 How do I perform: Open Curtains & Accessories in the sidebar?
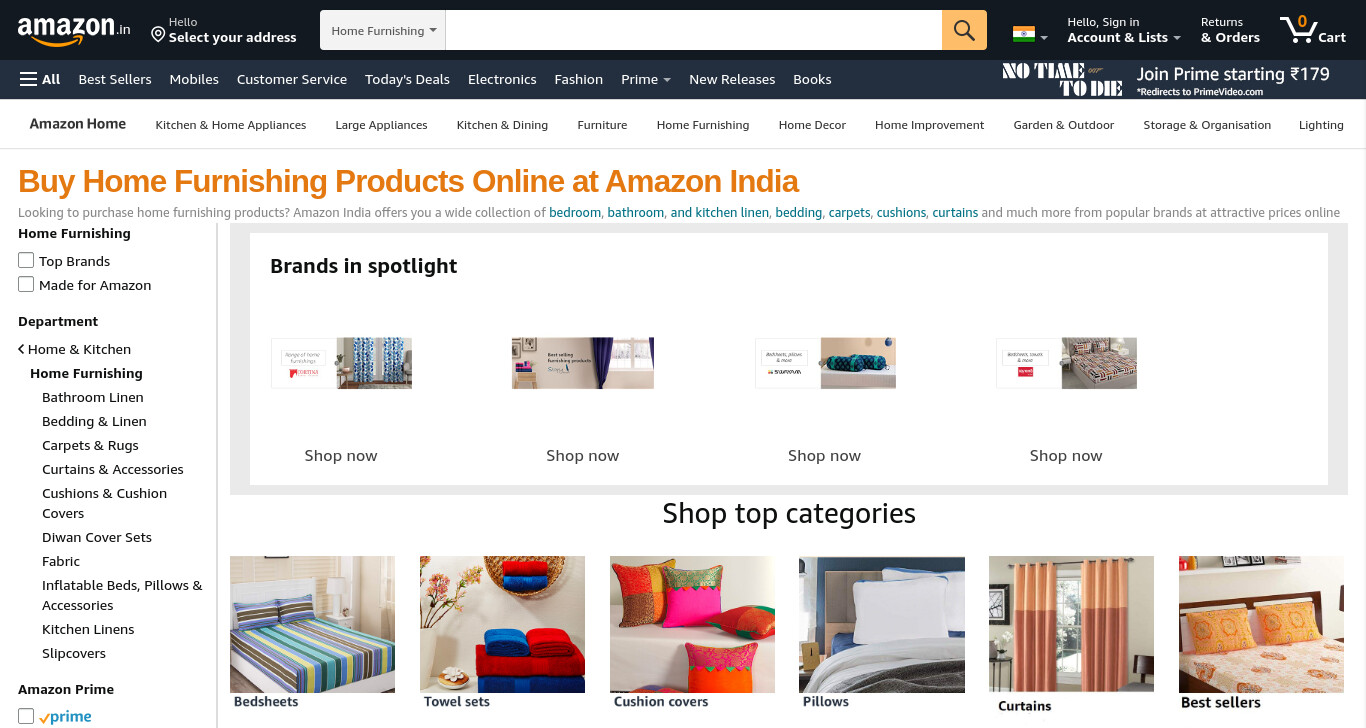tap(113, 469)
